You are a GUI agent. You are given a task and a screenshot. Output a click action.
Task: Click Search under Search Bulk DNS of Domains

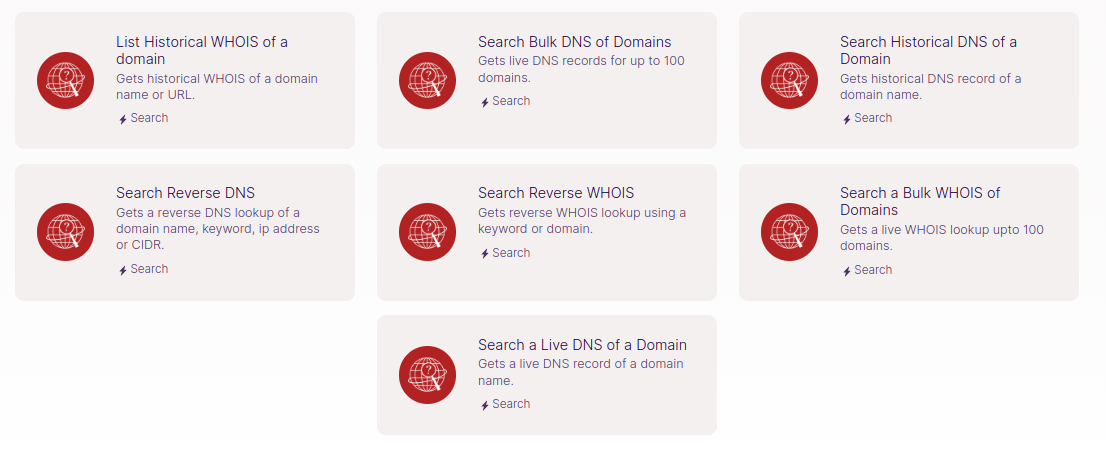pos(510,101)
